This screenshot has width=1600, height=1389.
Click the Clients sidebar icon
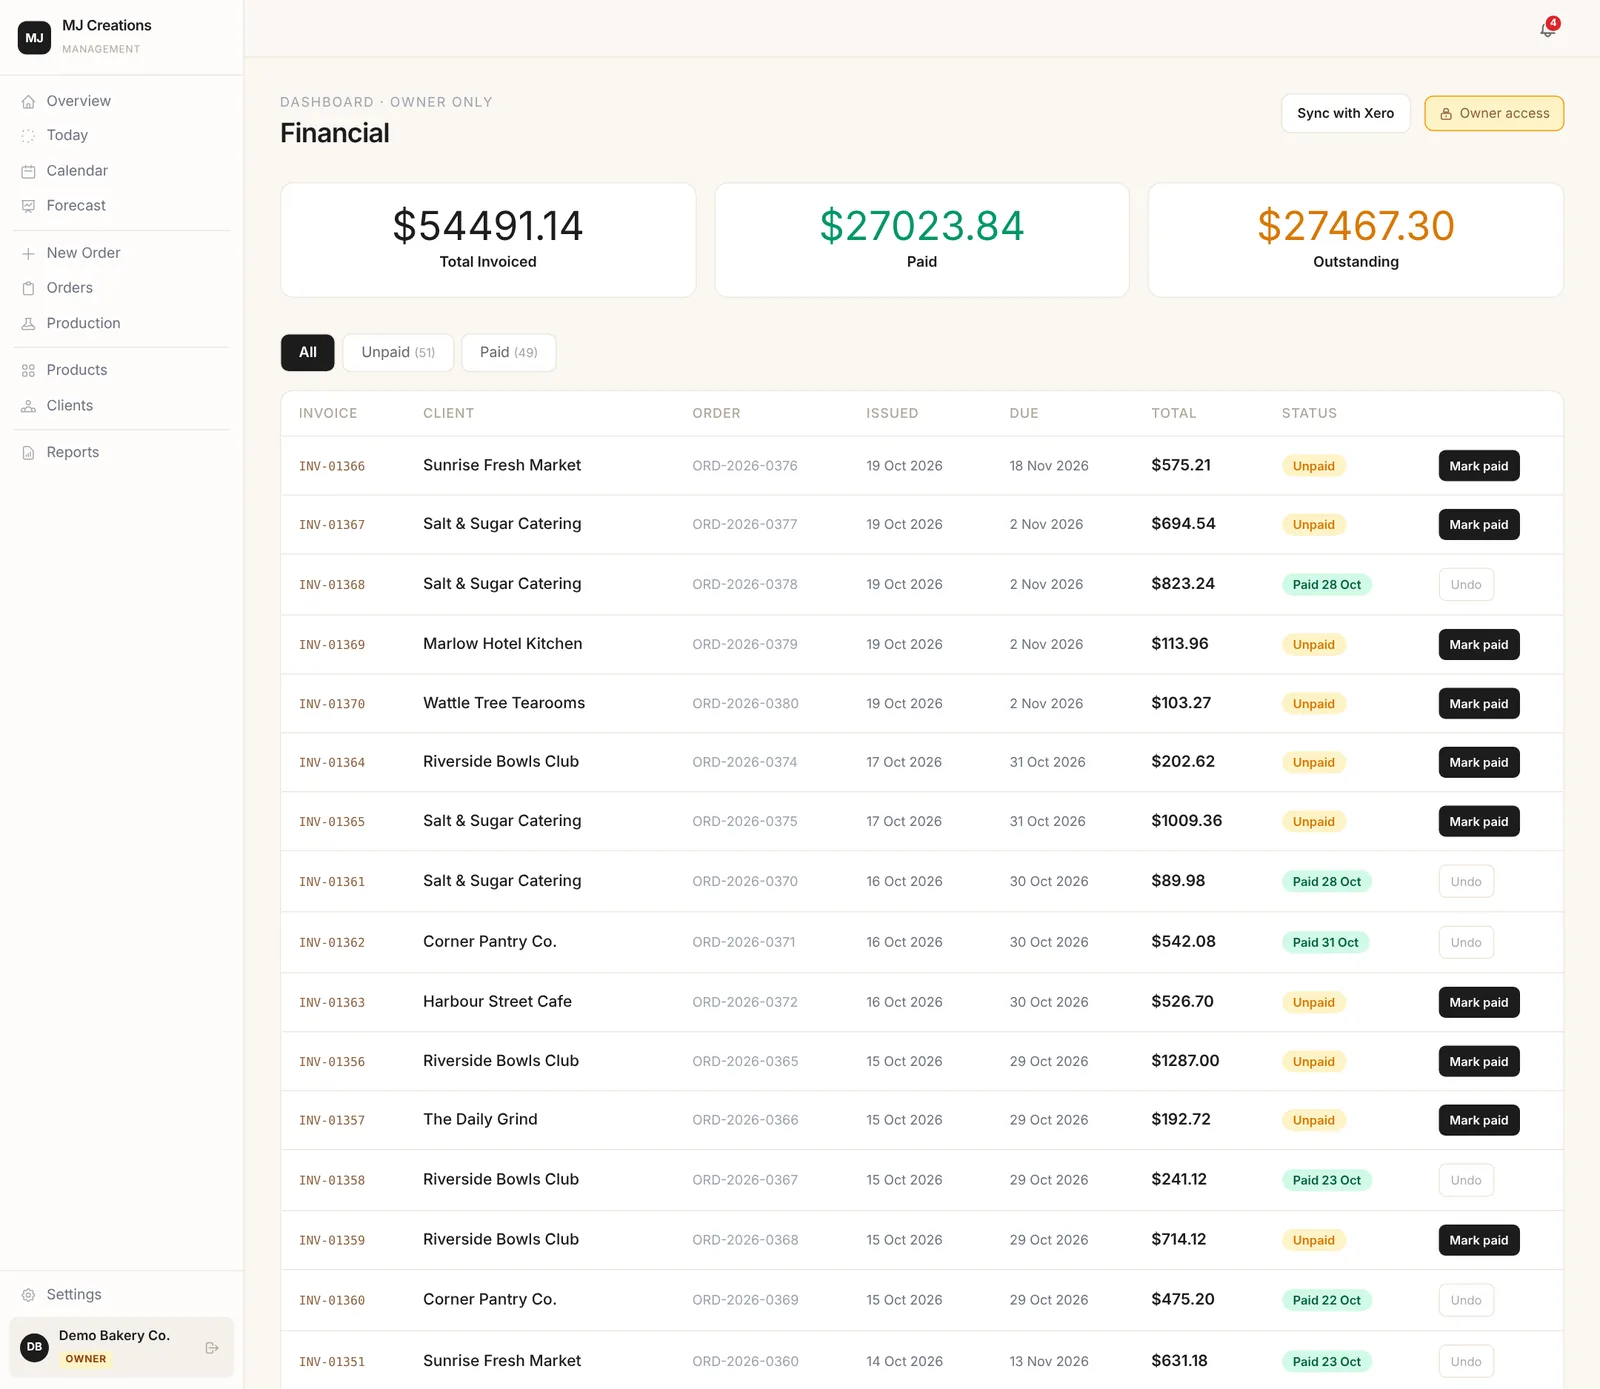click(x=28, y=406)
